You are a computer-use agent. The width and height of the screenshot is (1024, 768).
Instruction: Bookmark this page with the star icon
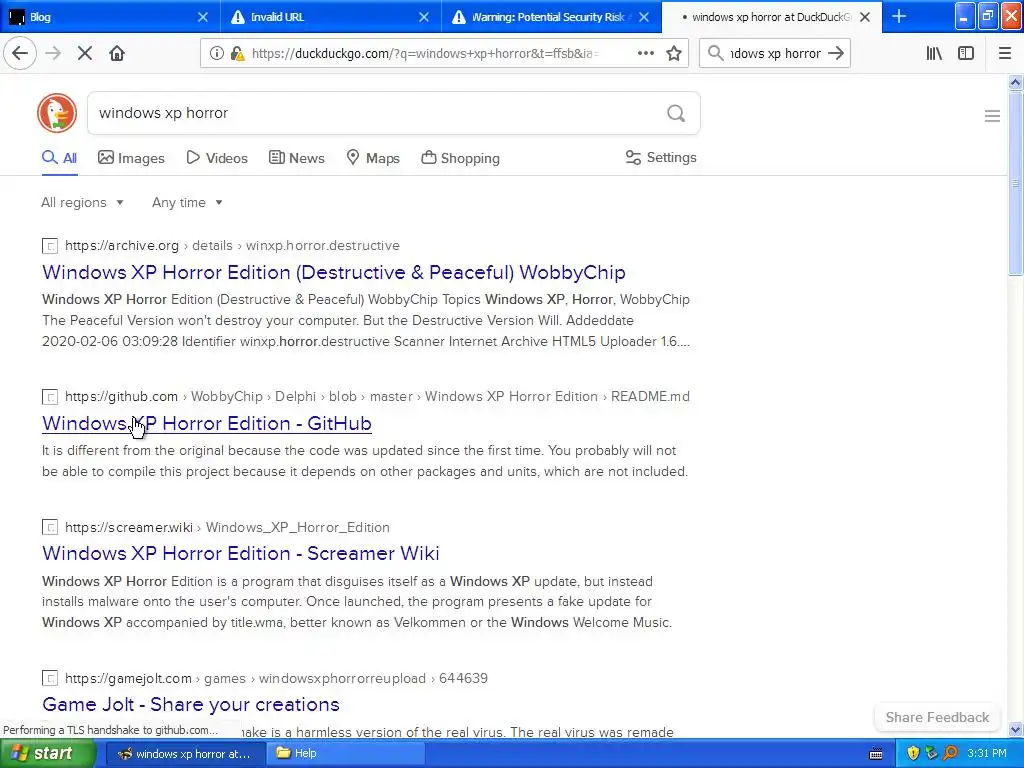[674, 53]
